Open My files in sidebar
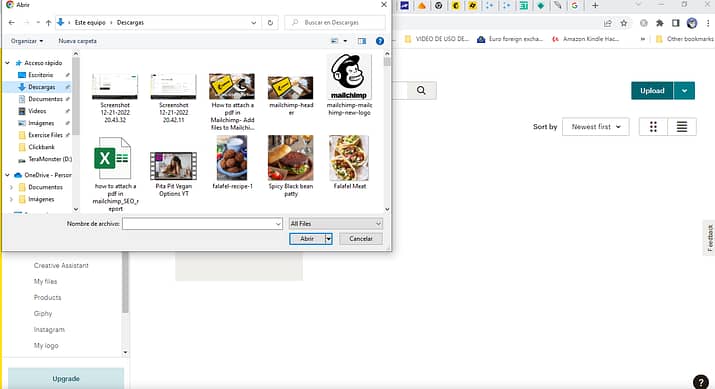Viewport: 715px width, 389px height. point(46,281)
